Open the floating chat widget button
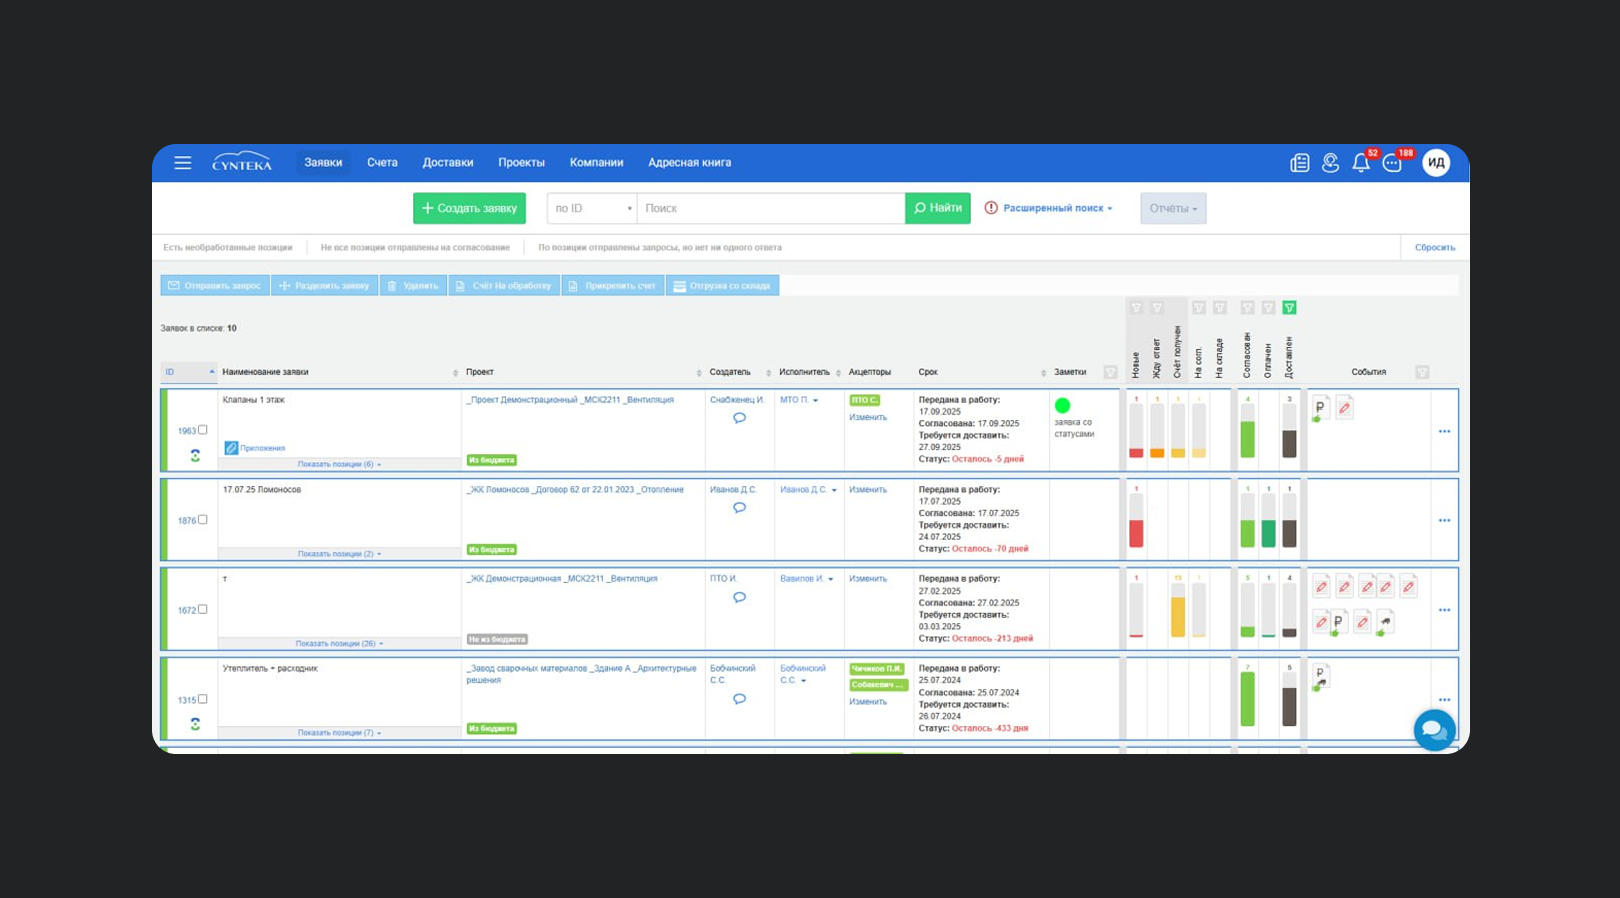 coord(1434,729)
